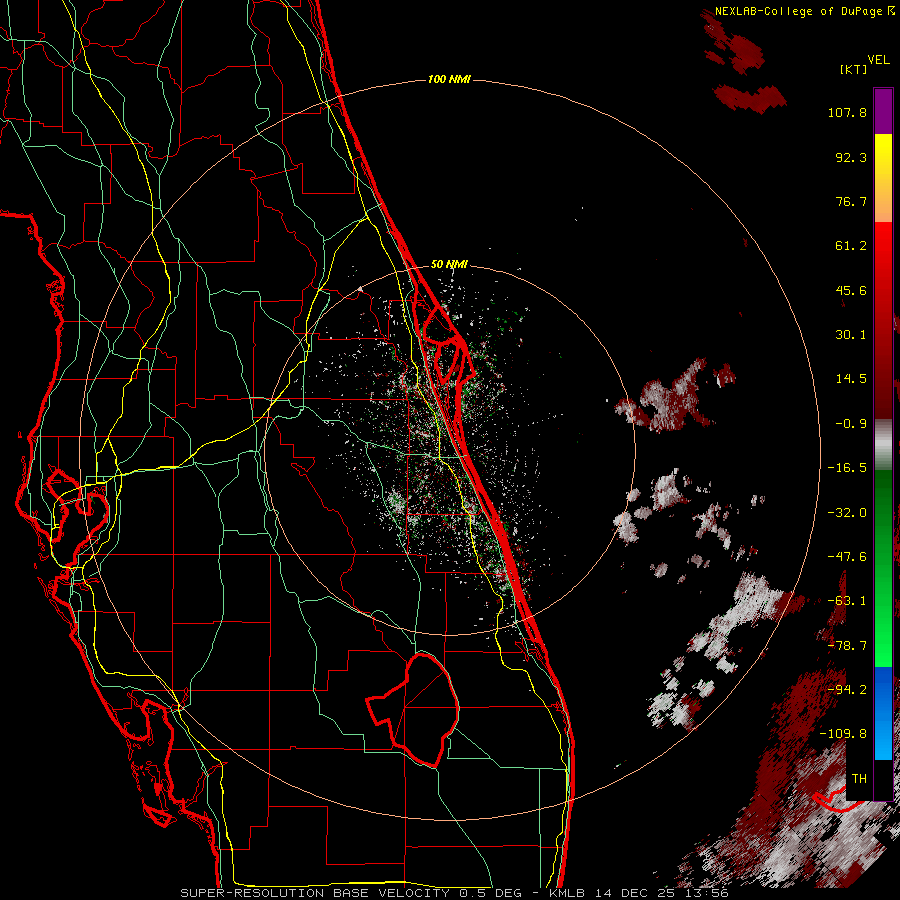This screenshot has height=900, width=900.
Task: Click the -109.8 velocity scale value
Action: coord(843,734)
